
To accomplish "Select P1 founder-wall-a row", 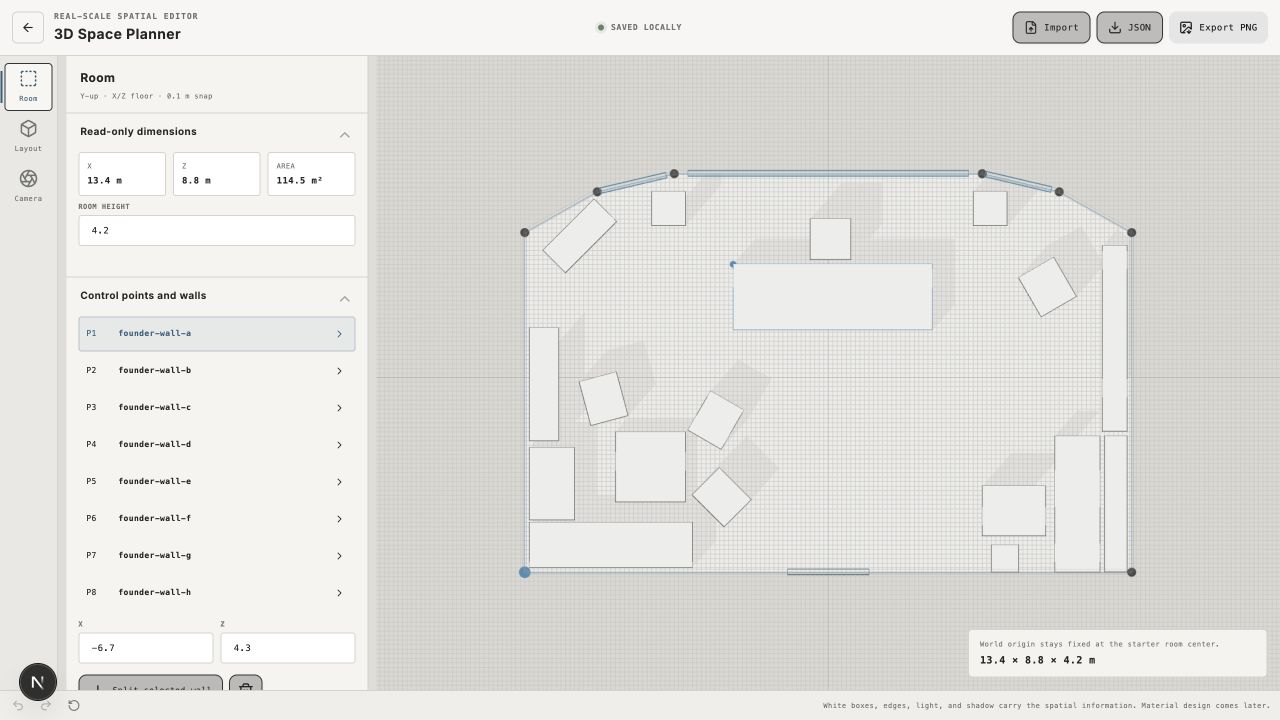I will point(217,334).
